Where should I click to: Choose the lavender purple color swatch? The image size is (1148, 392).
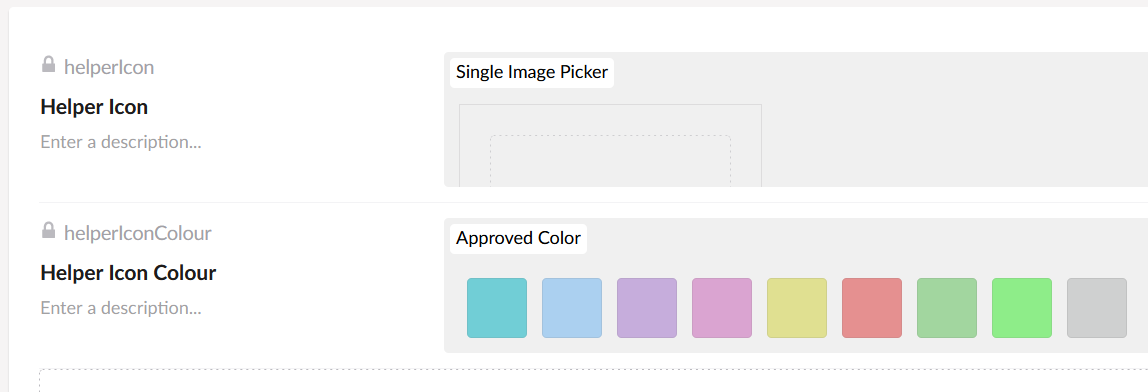(647, 308)
